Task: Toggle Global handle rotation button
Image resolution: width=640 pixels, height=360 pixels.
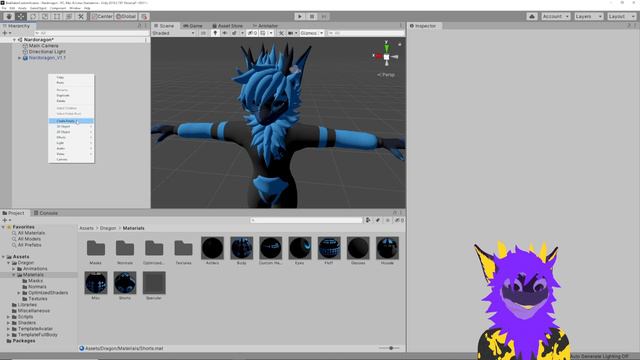Action: 126,16
